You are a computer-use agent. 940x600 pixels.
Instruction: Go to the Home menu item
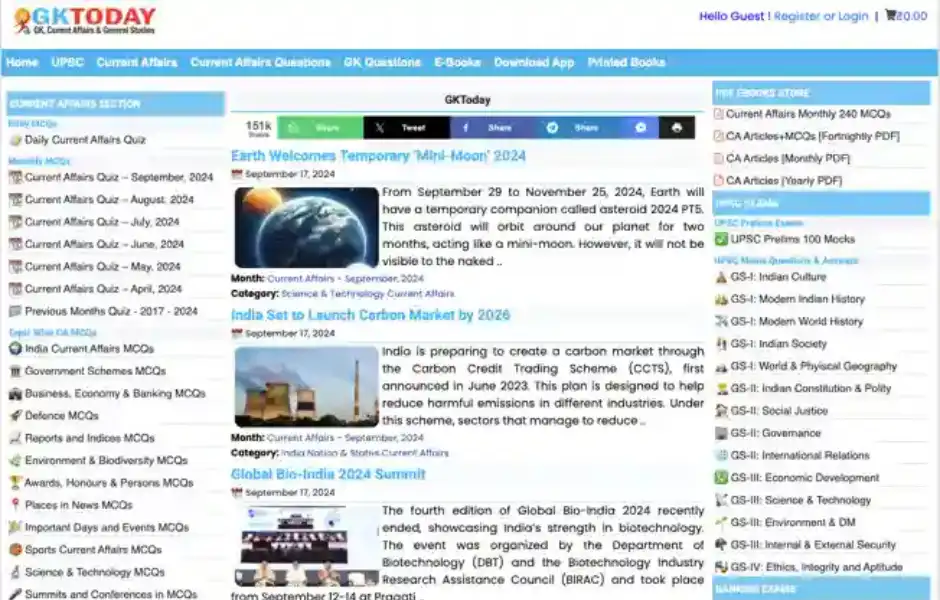(x=22, y=62)
